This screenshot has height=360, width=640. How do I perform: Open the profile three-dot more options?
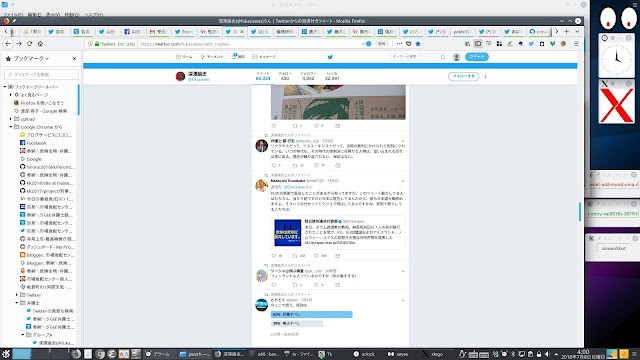click(485, 76)
